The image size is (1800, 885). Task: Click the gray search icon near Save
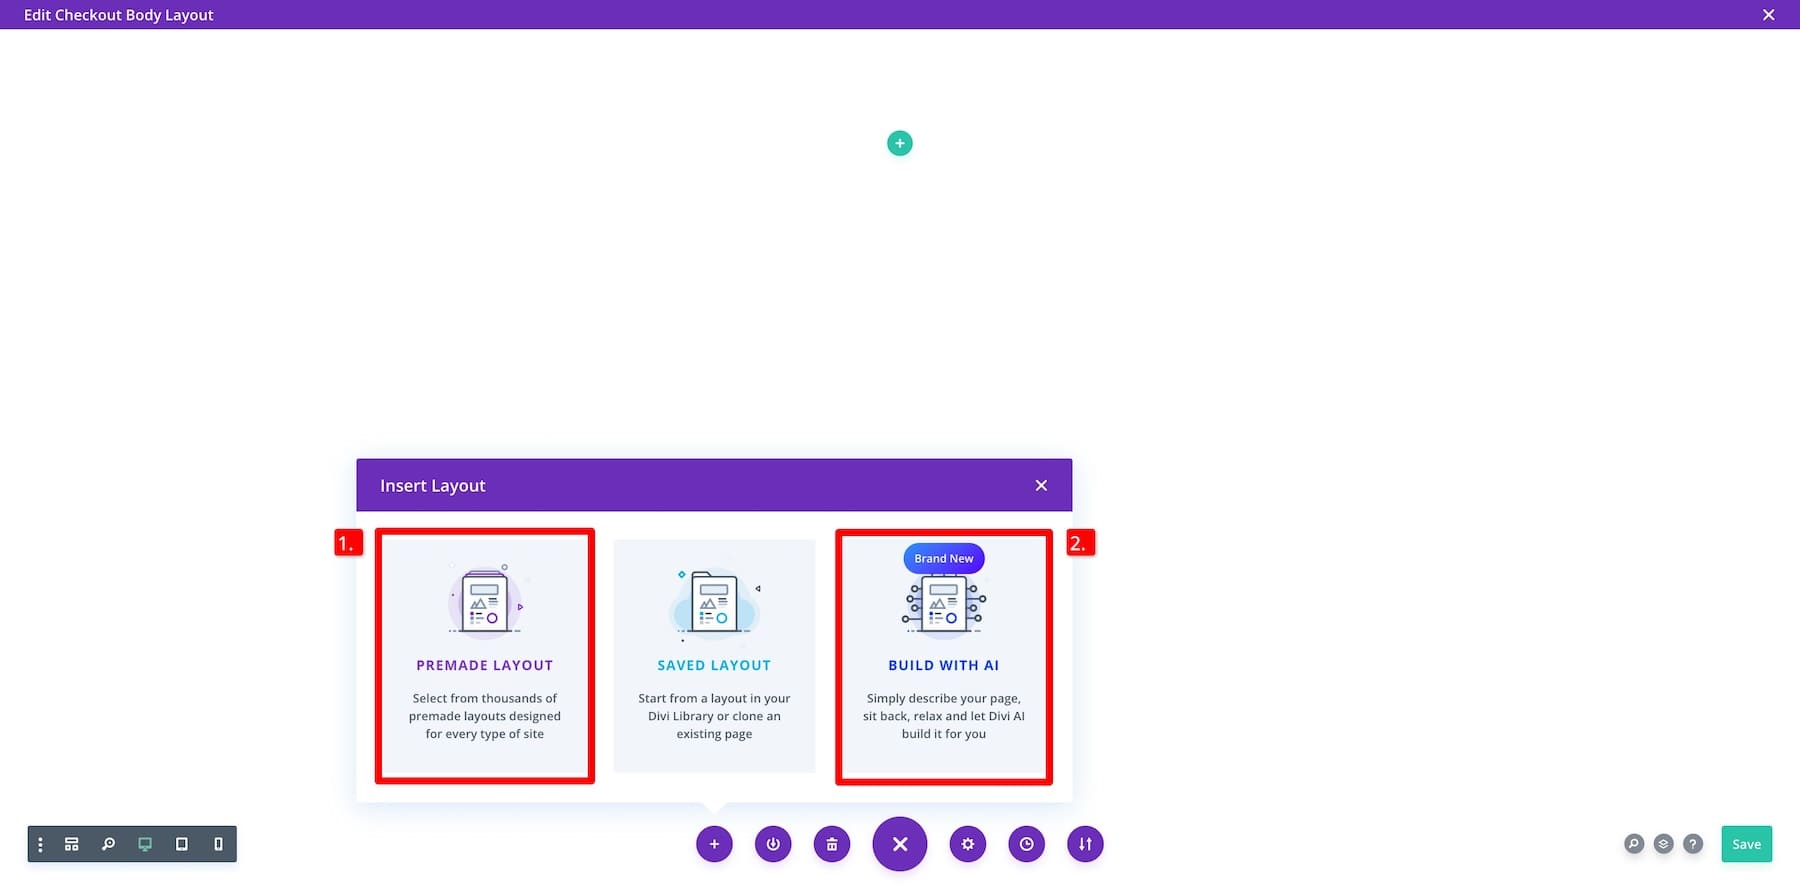click(x=1634, y=844)
